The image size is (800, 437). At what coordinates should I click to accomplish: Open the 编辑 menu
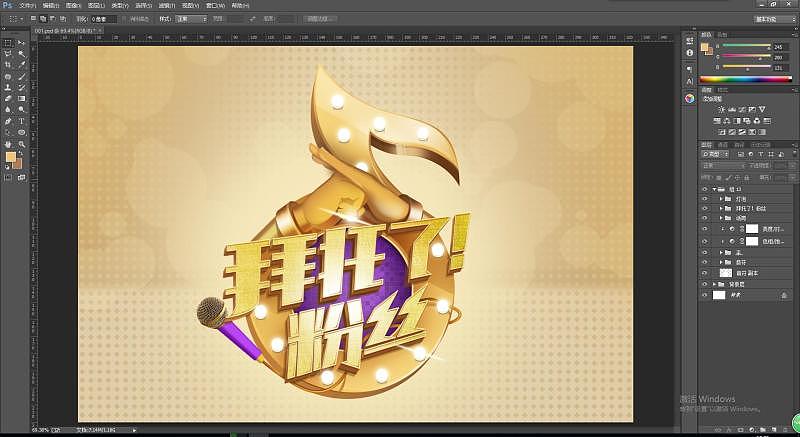tap(51, 6)
